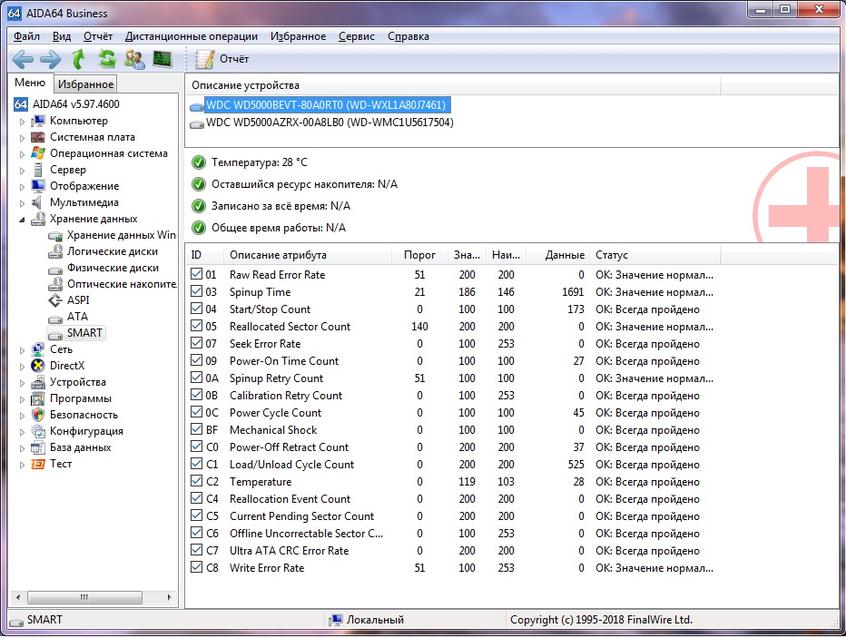Open Оптические накопители tree item
The height and width of the screenshot is (638, 846).
[112, 284]
